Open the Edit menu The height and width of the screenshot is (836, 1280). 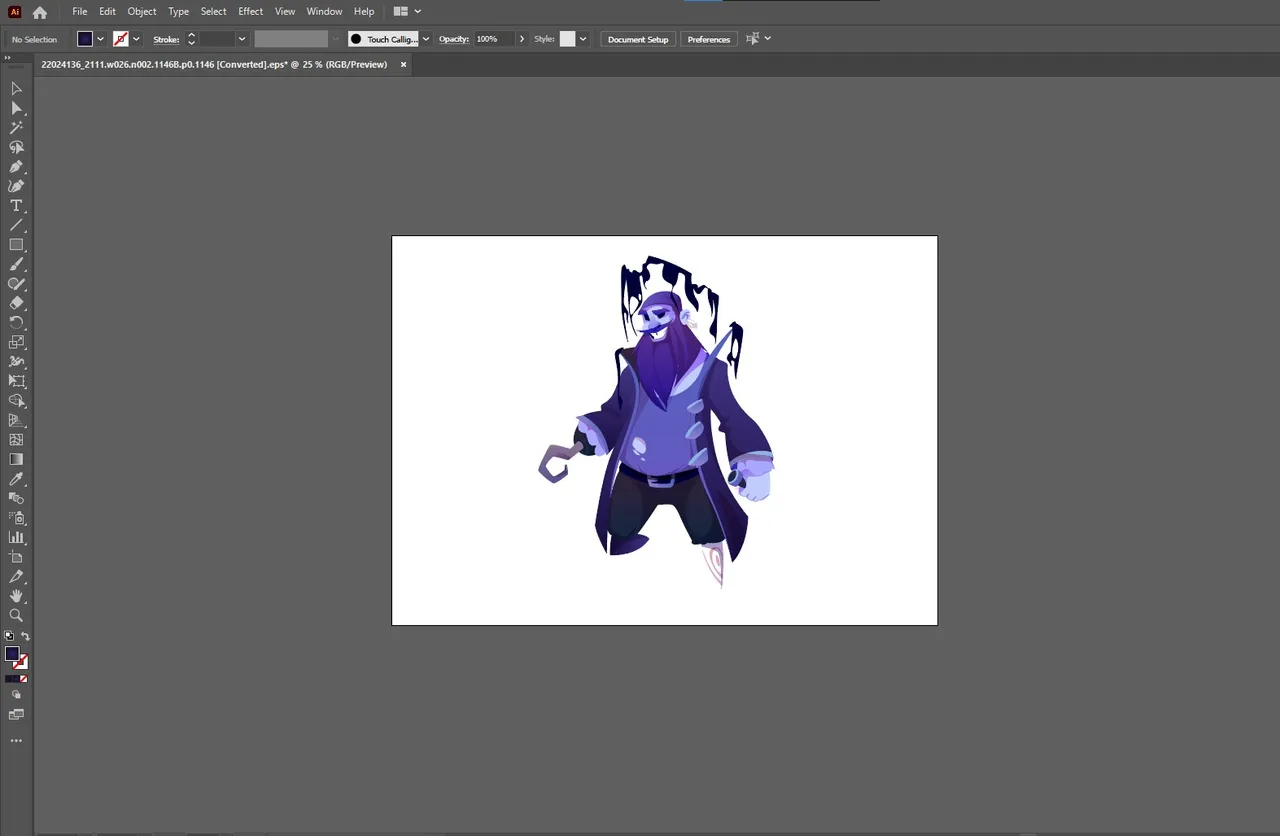107,12
